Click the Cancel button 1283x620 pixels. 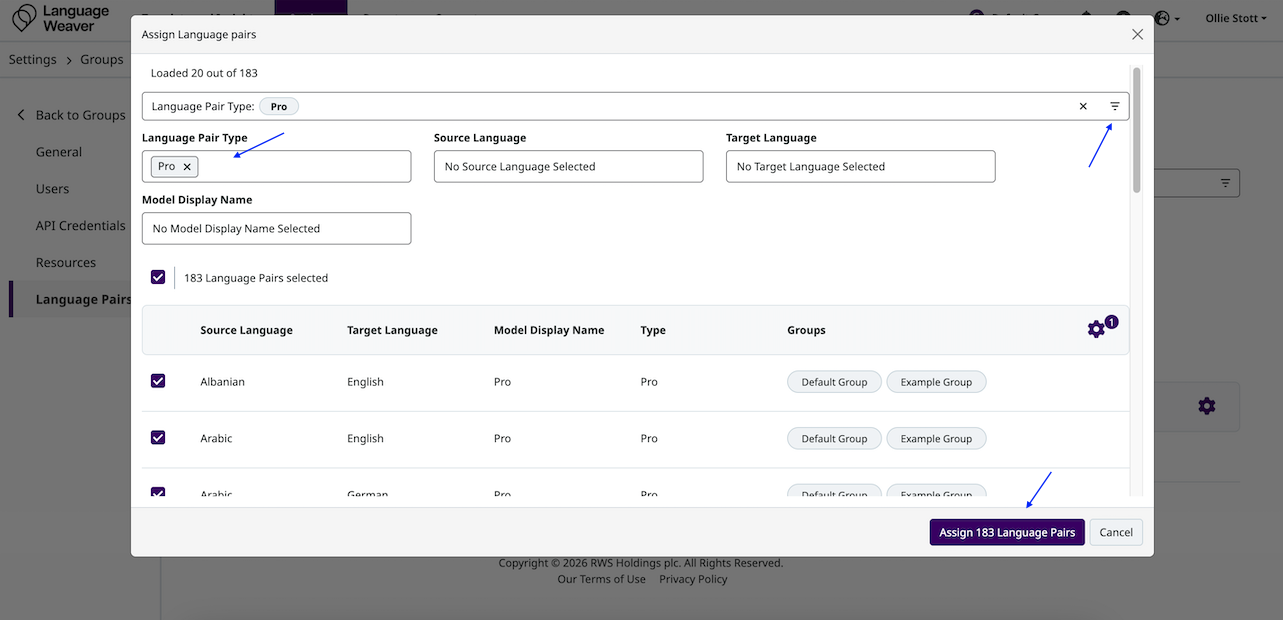(1115, 532)
